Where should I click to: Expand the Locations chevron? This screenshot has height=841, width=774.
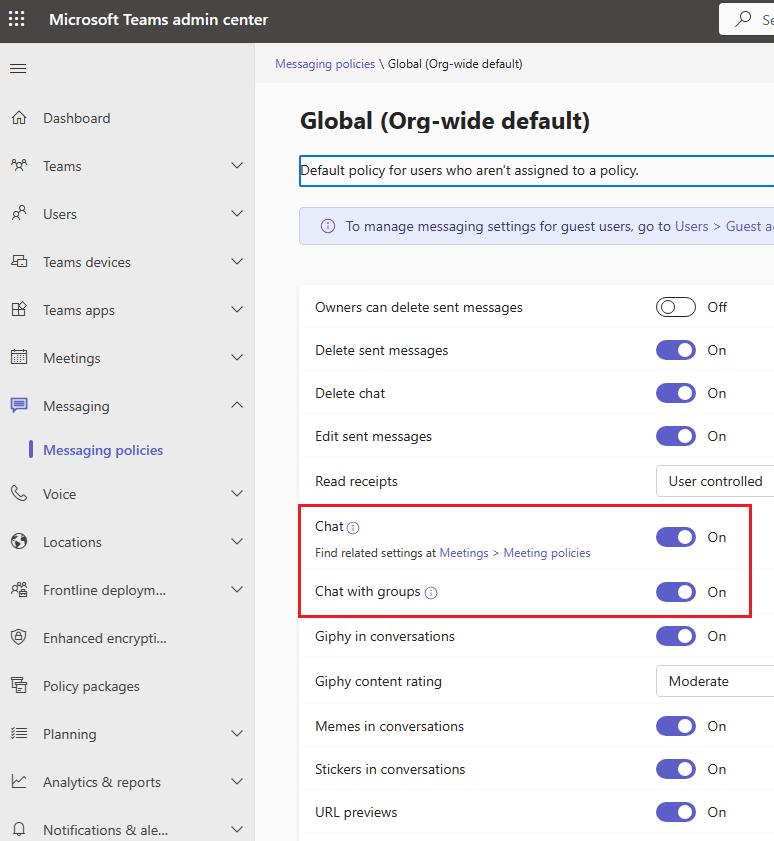pyautogui.click(x=237, y=541)
